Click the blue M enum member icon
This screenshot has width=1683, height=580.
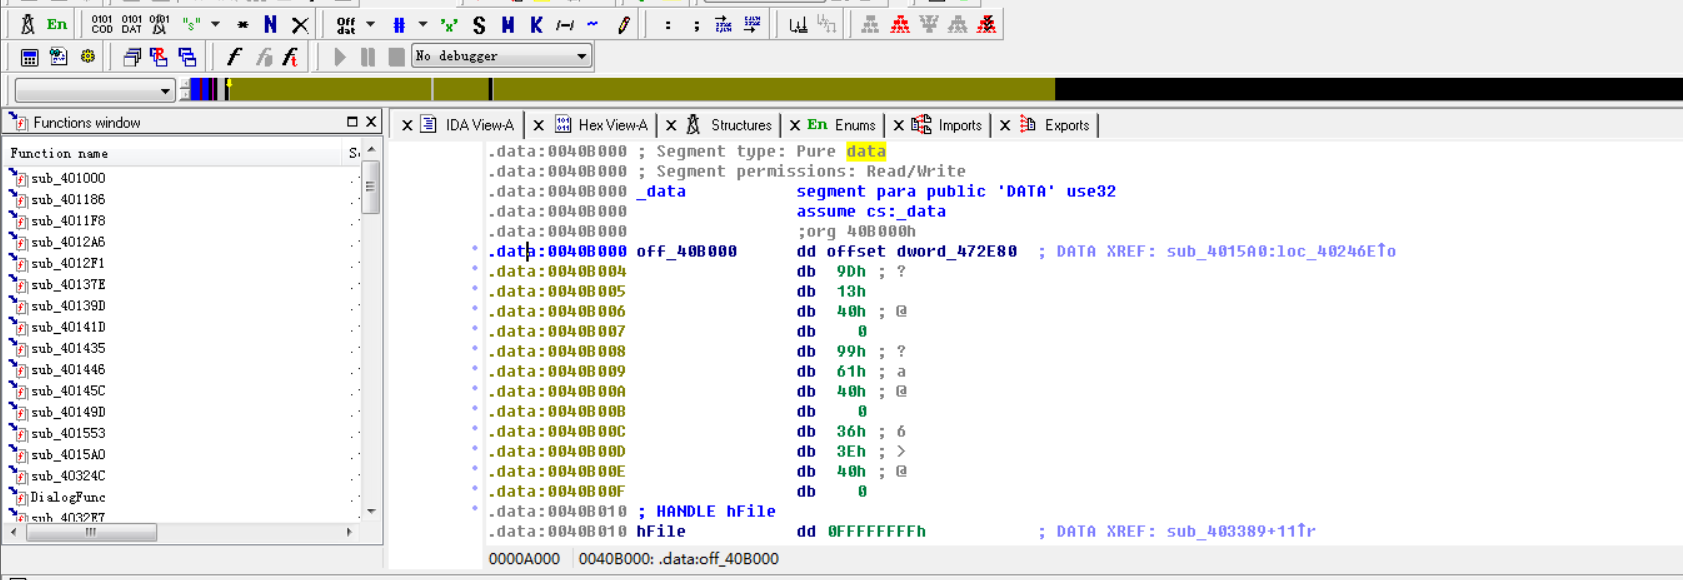(x=508, y=24)
